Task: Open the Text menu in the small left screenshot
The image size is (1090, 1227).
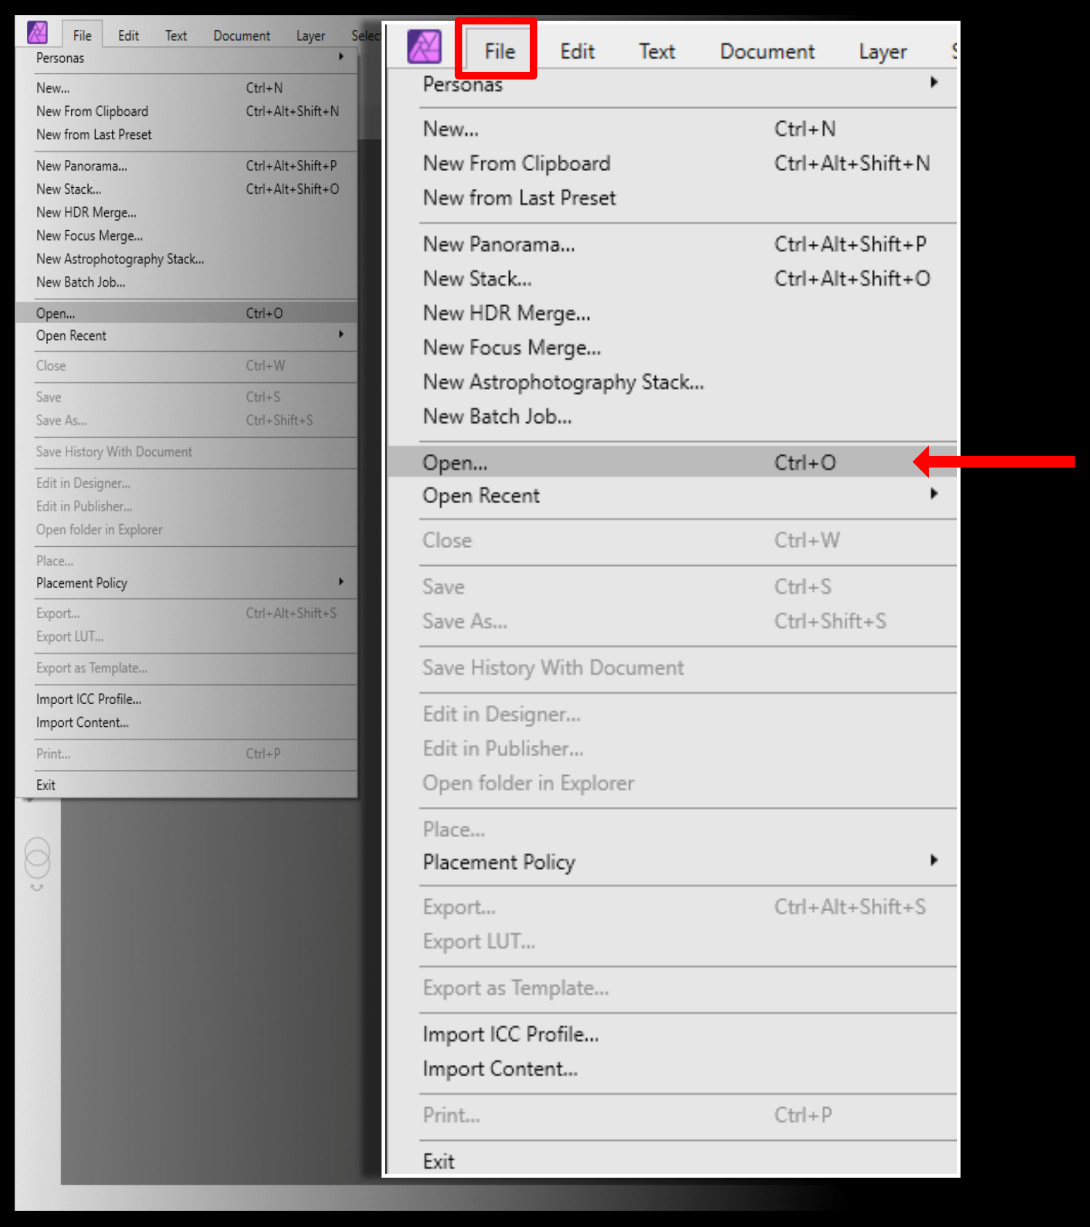Action: pyautogui.click(x=176, y=35)
